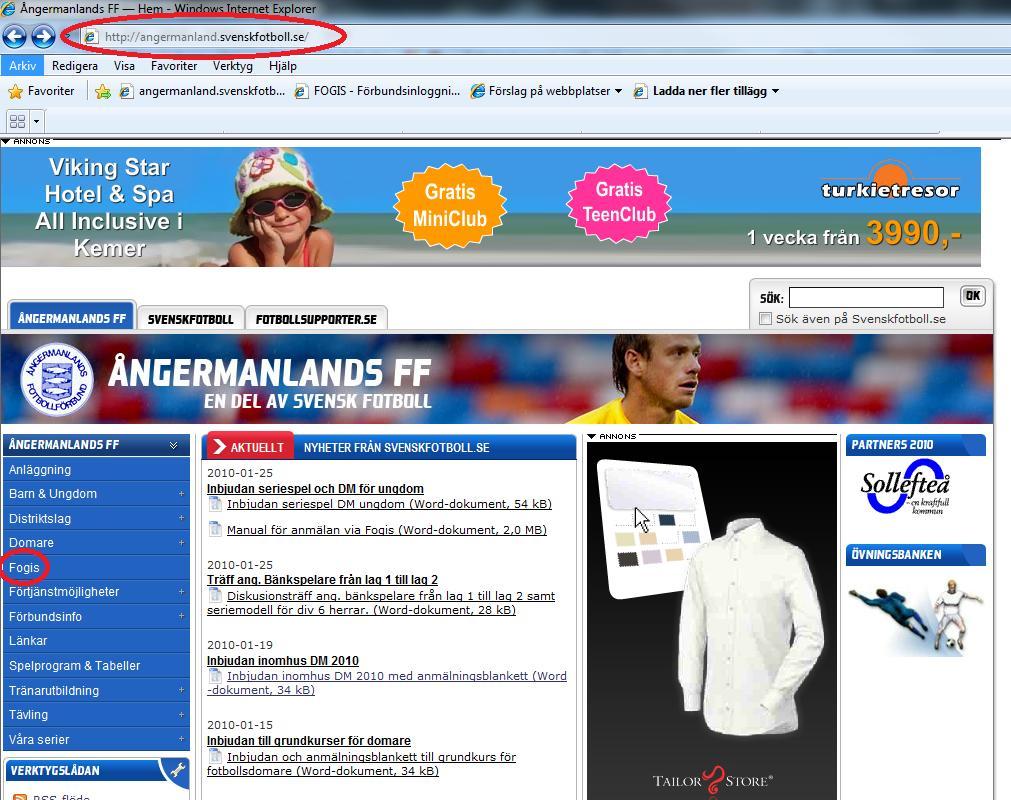Expand Barn & Ungdom plus sign
This screenshot has height=800, width=1011.
[x=181, y=493]
